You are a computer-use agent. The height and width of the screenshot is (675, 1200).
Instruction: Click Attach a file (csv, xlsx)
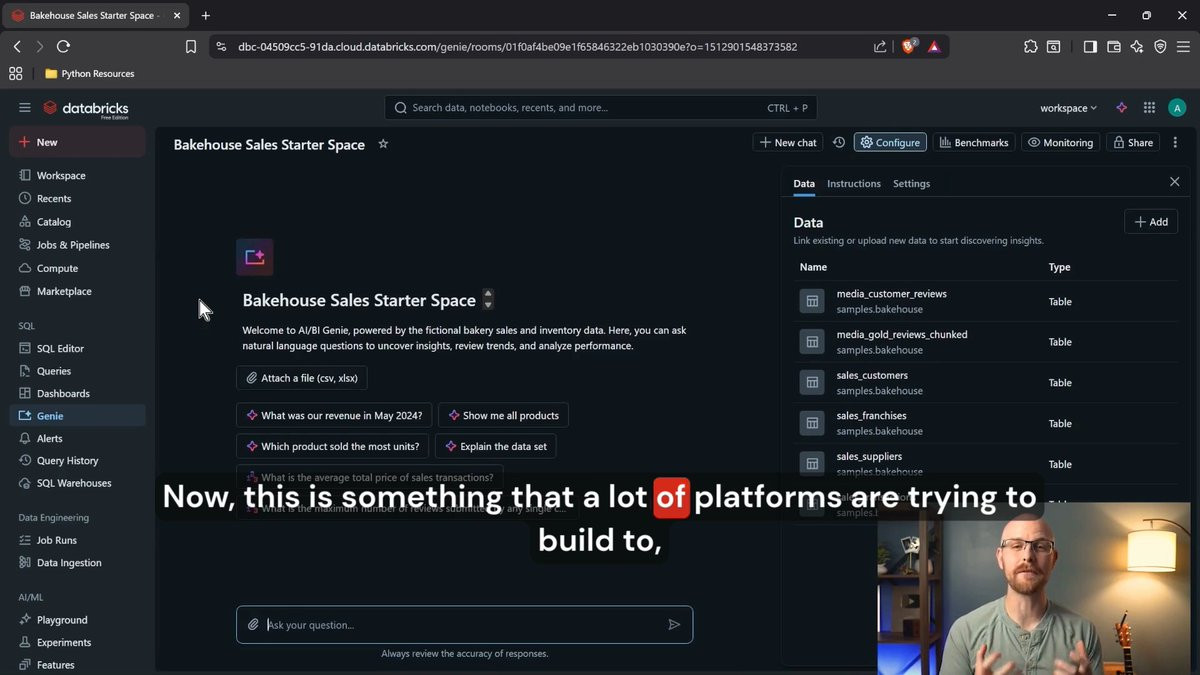pyautogui.click(x=302, y=378)
